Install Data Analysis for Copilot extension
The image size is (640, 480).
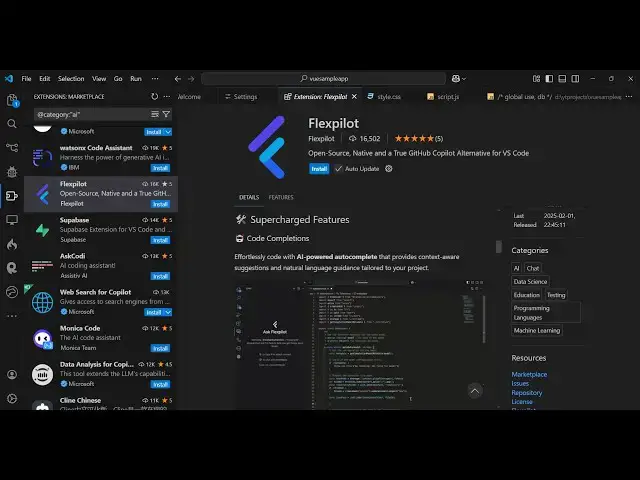160,384
